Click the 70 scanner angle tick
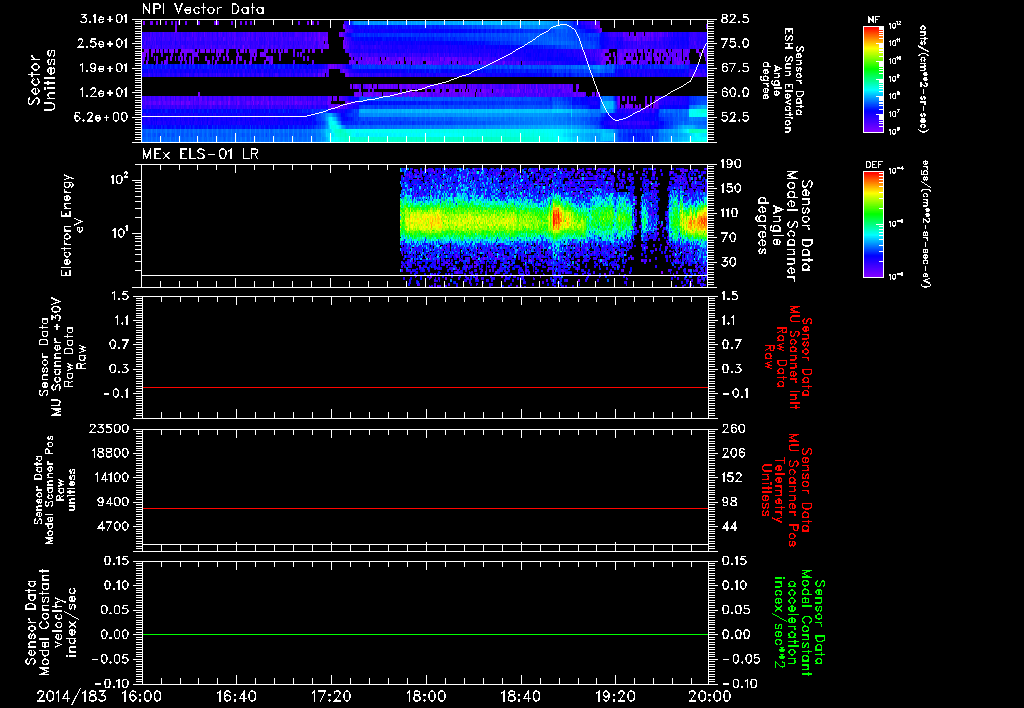 (729, 238)
